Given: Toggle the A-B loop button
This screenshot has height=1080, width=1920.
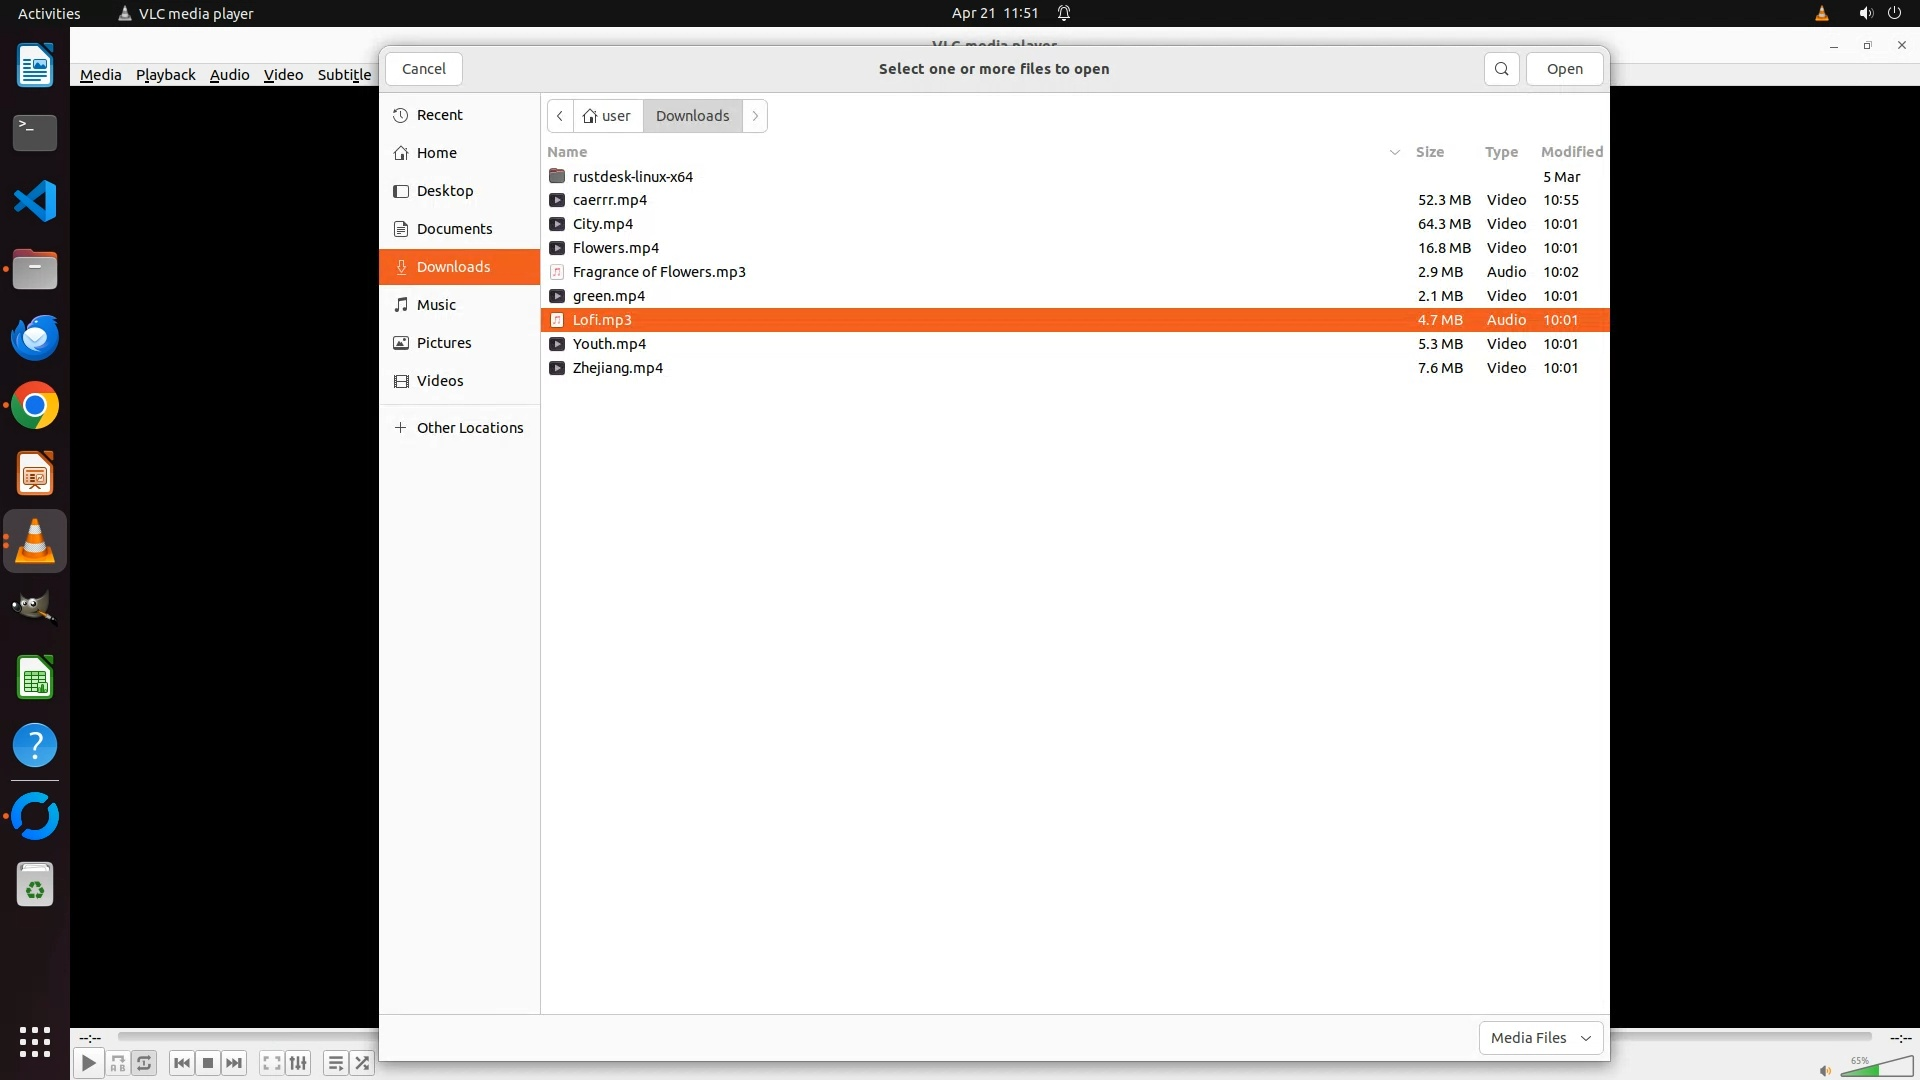Looking at the screenshot, I should click(x=118, y=1063).
